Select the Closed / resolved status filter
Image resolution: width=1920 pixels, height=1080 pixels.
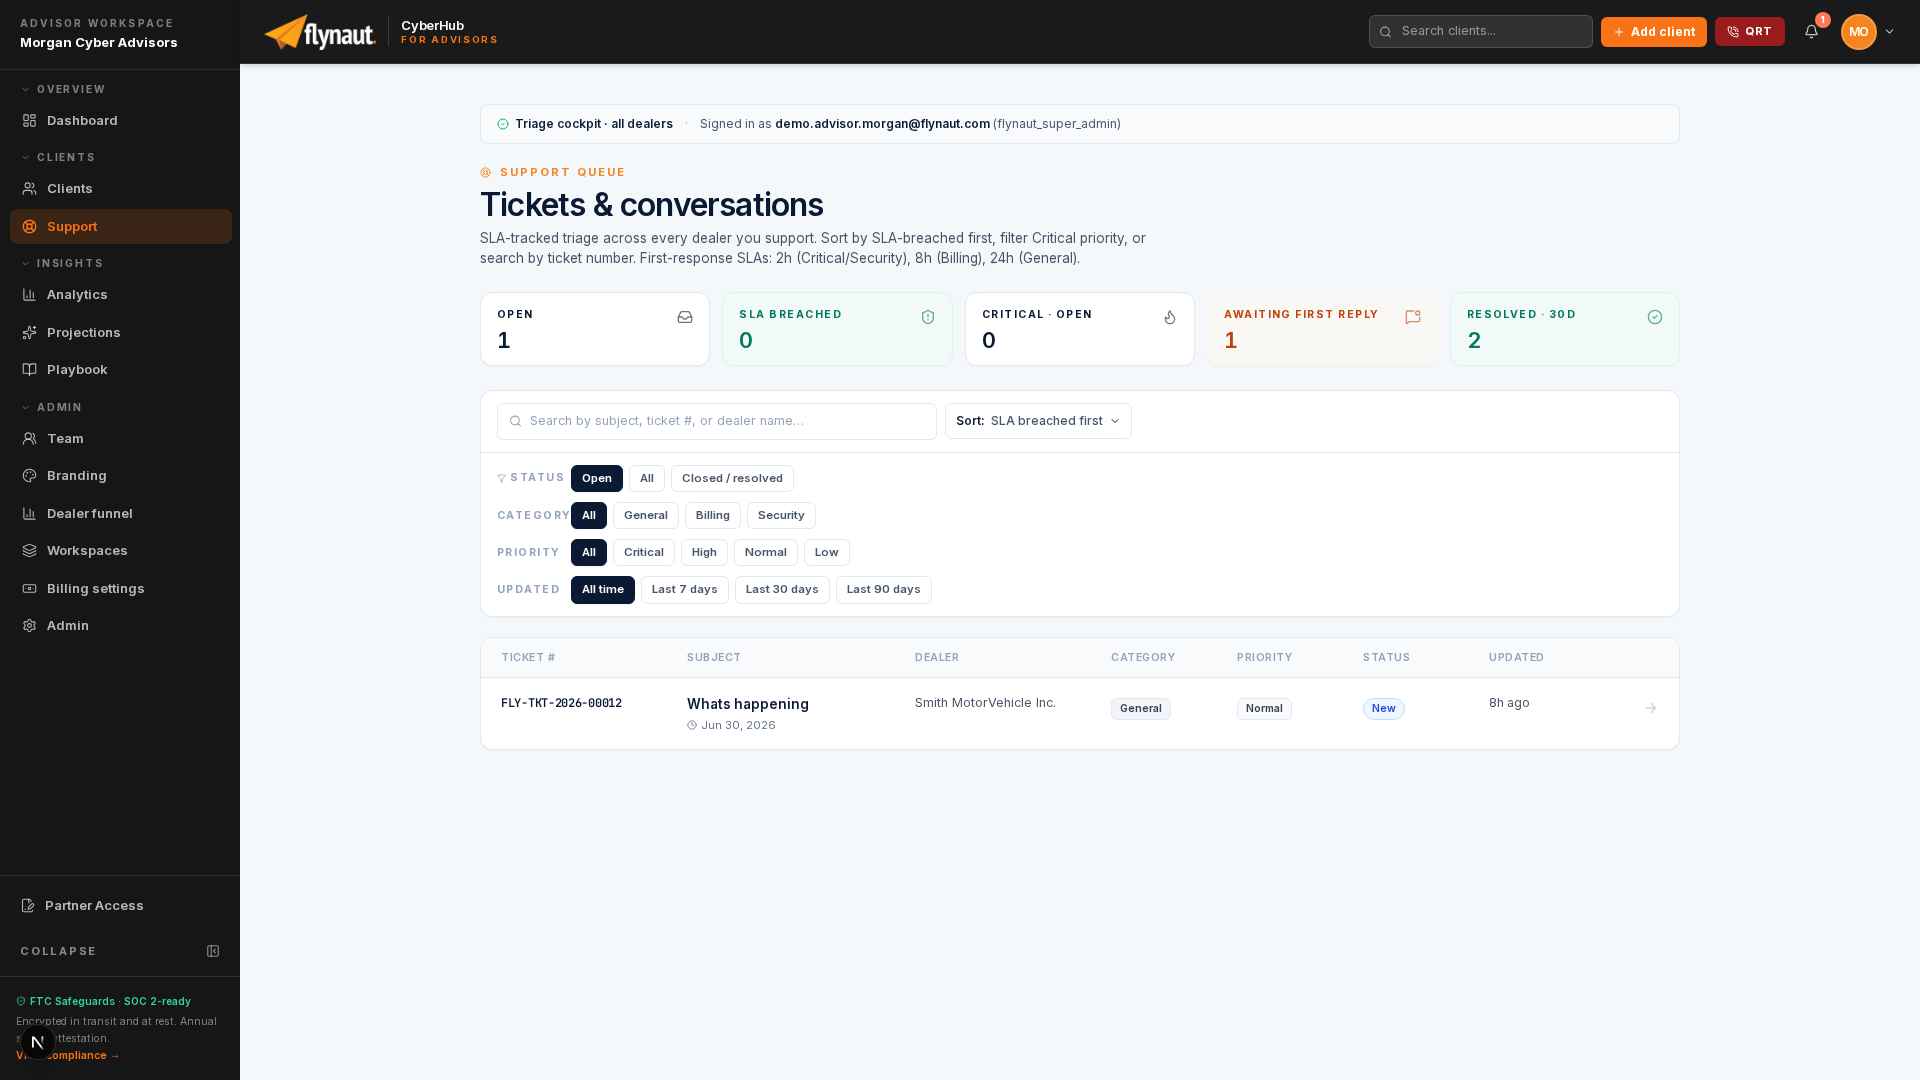[x=732, y=479]
